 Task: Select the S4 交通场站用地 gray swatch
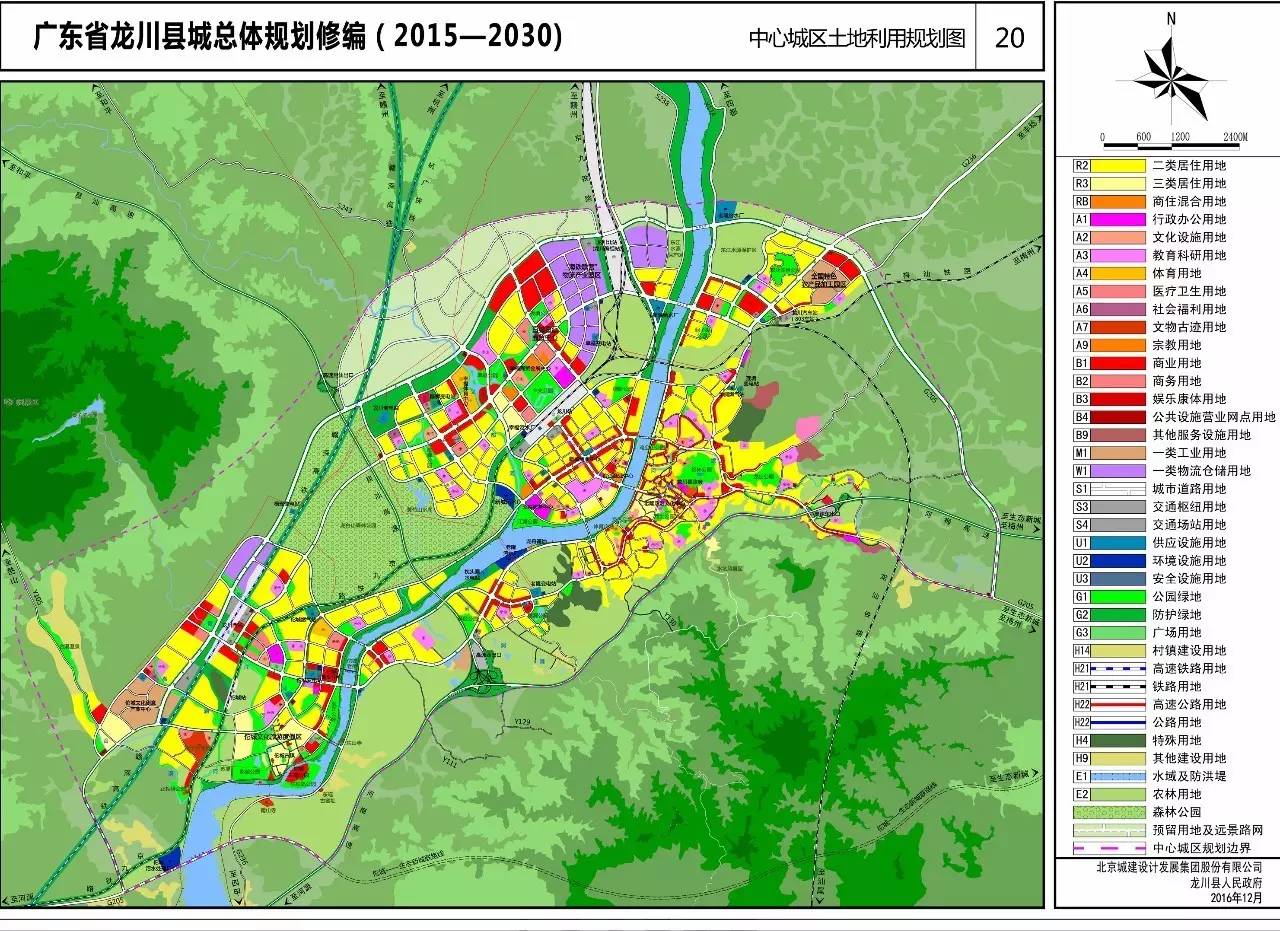tap(1118, 526)
